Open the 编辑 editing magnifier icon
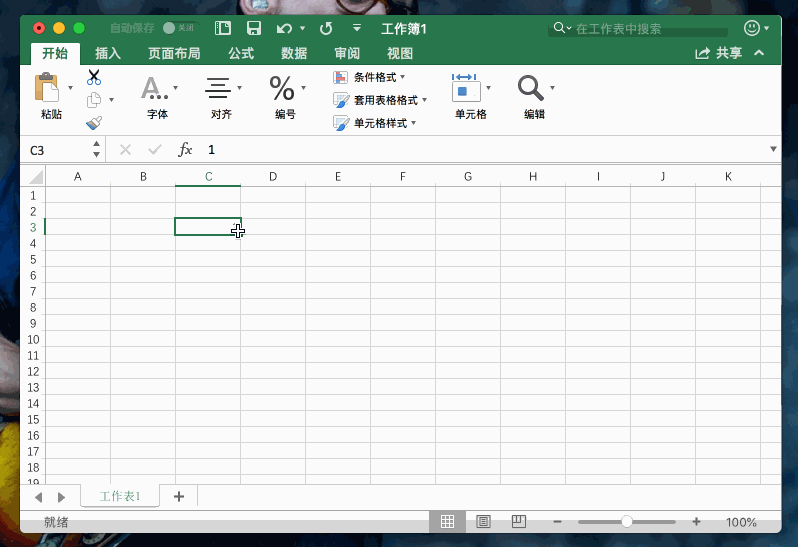The height and width of the screenshot is (547, 798). click(530, 88)
